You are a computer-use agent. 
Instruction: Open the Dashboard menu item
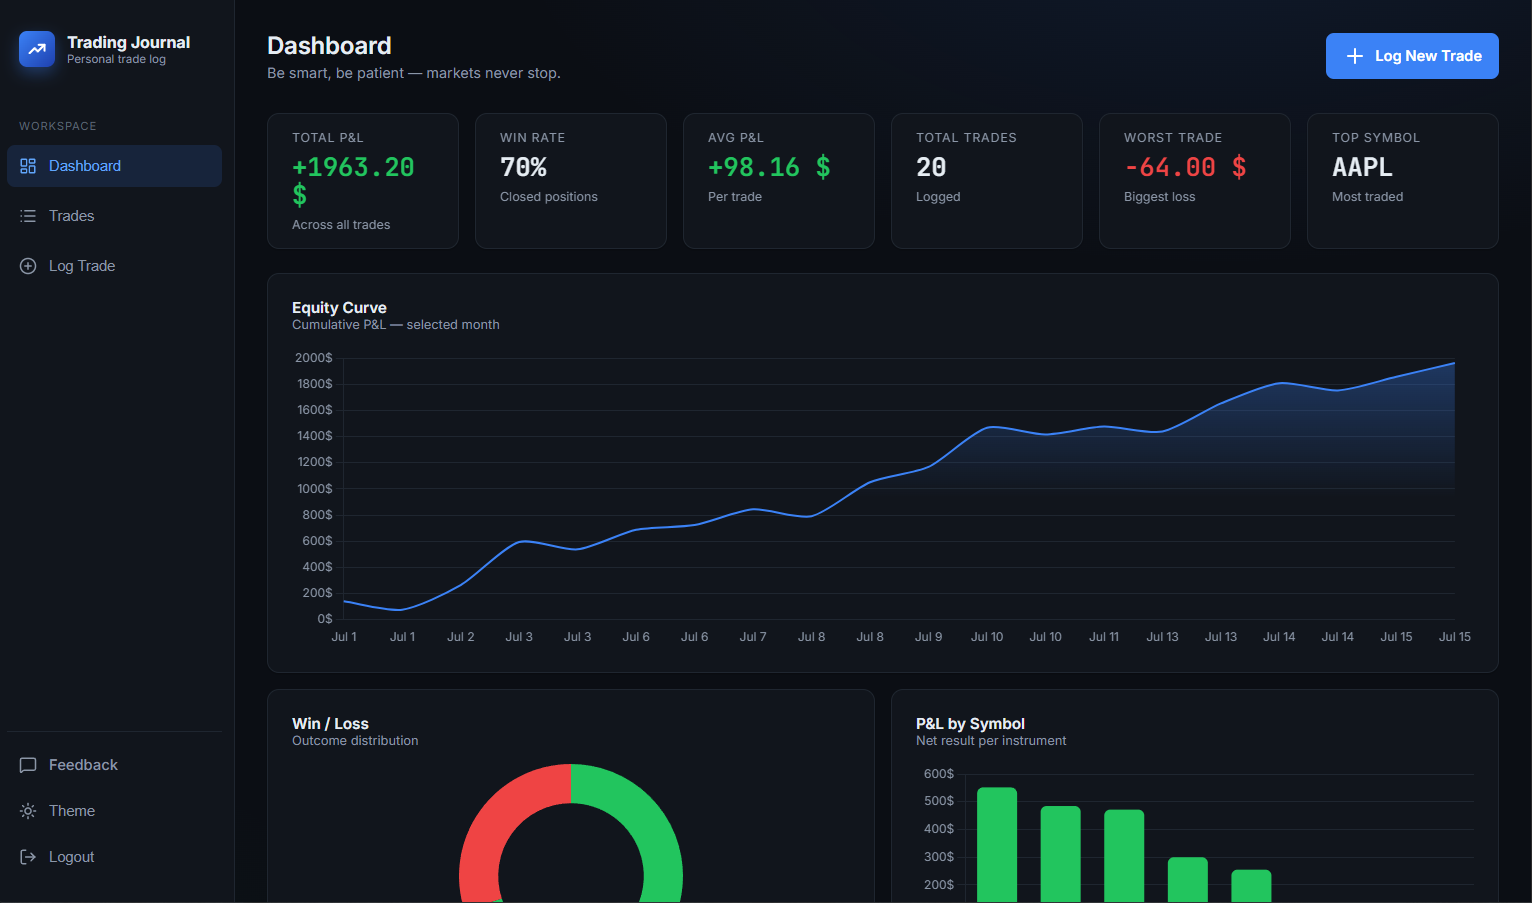pos(114,166)
